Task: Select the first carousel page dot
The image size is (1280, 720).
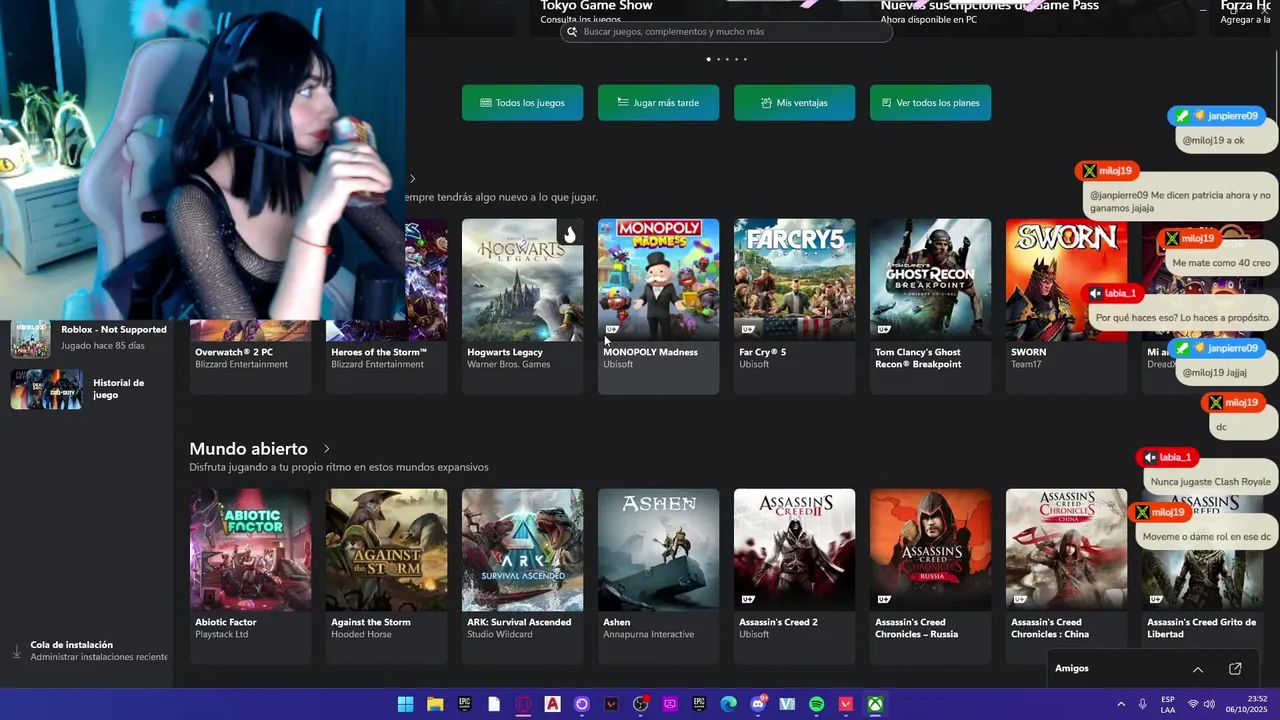Action: (709, 59)
